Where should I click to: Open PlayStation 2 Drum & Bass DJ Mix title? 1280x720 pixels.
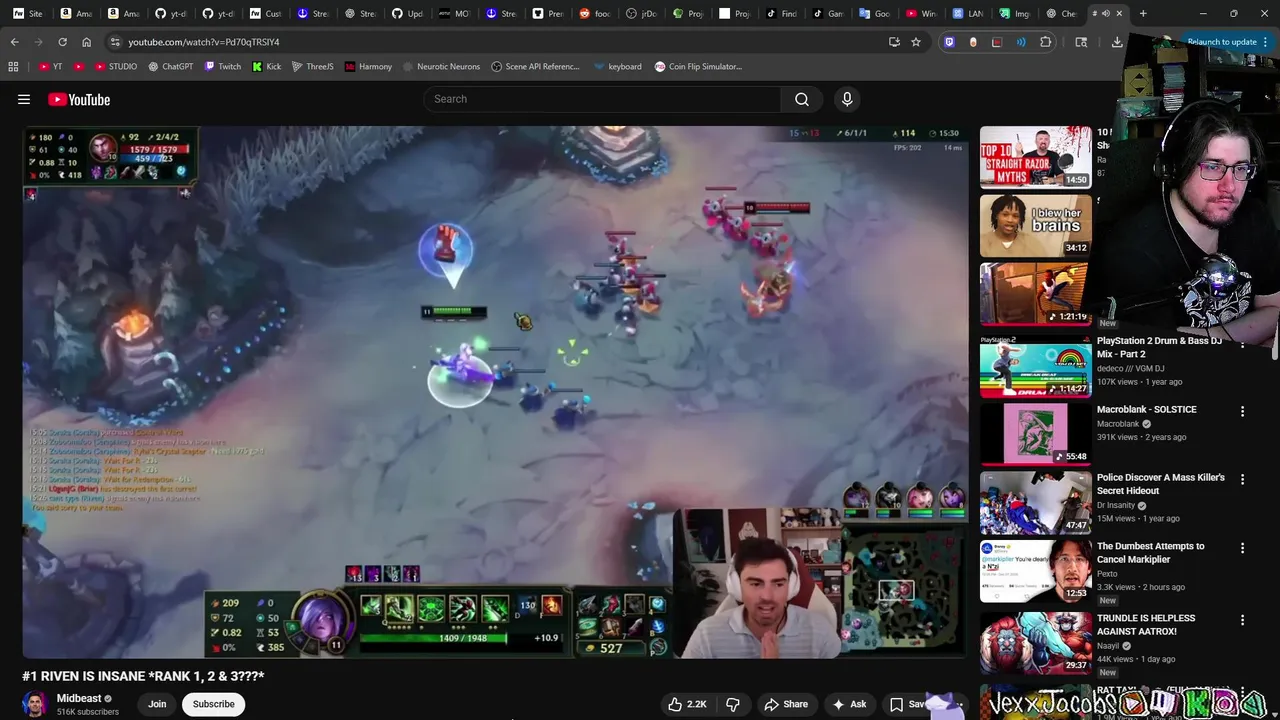[x=1159, y=347]
